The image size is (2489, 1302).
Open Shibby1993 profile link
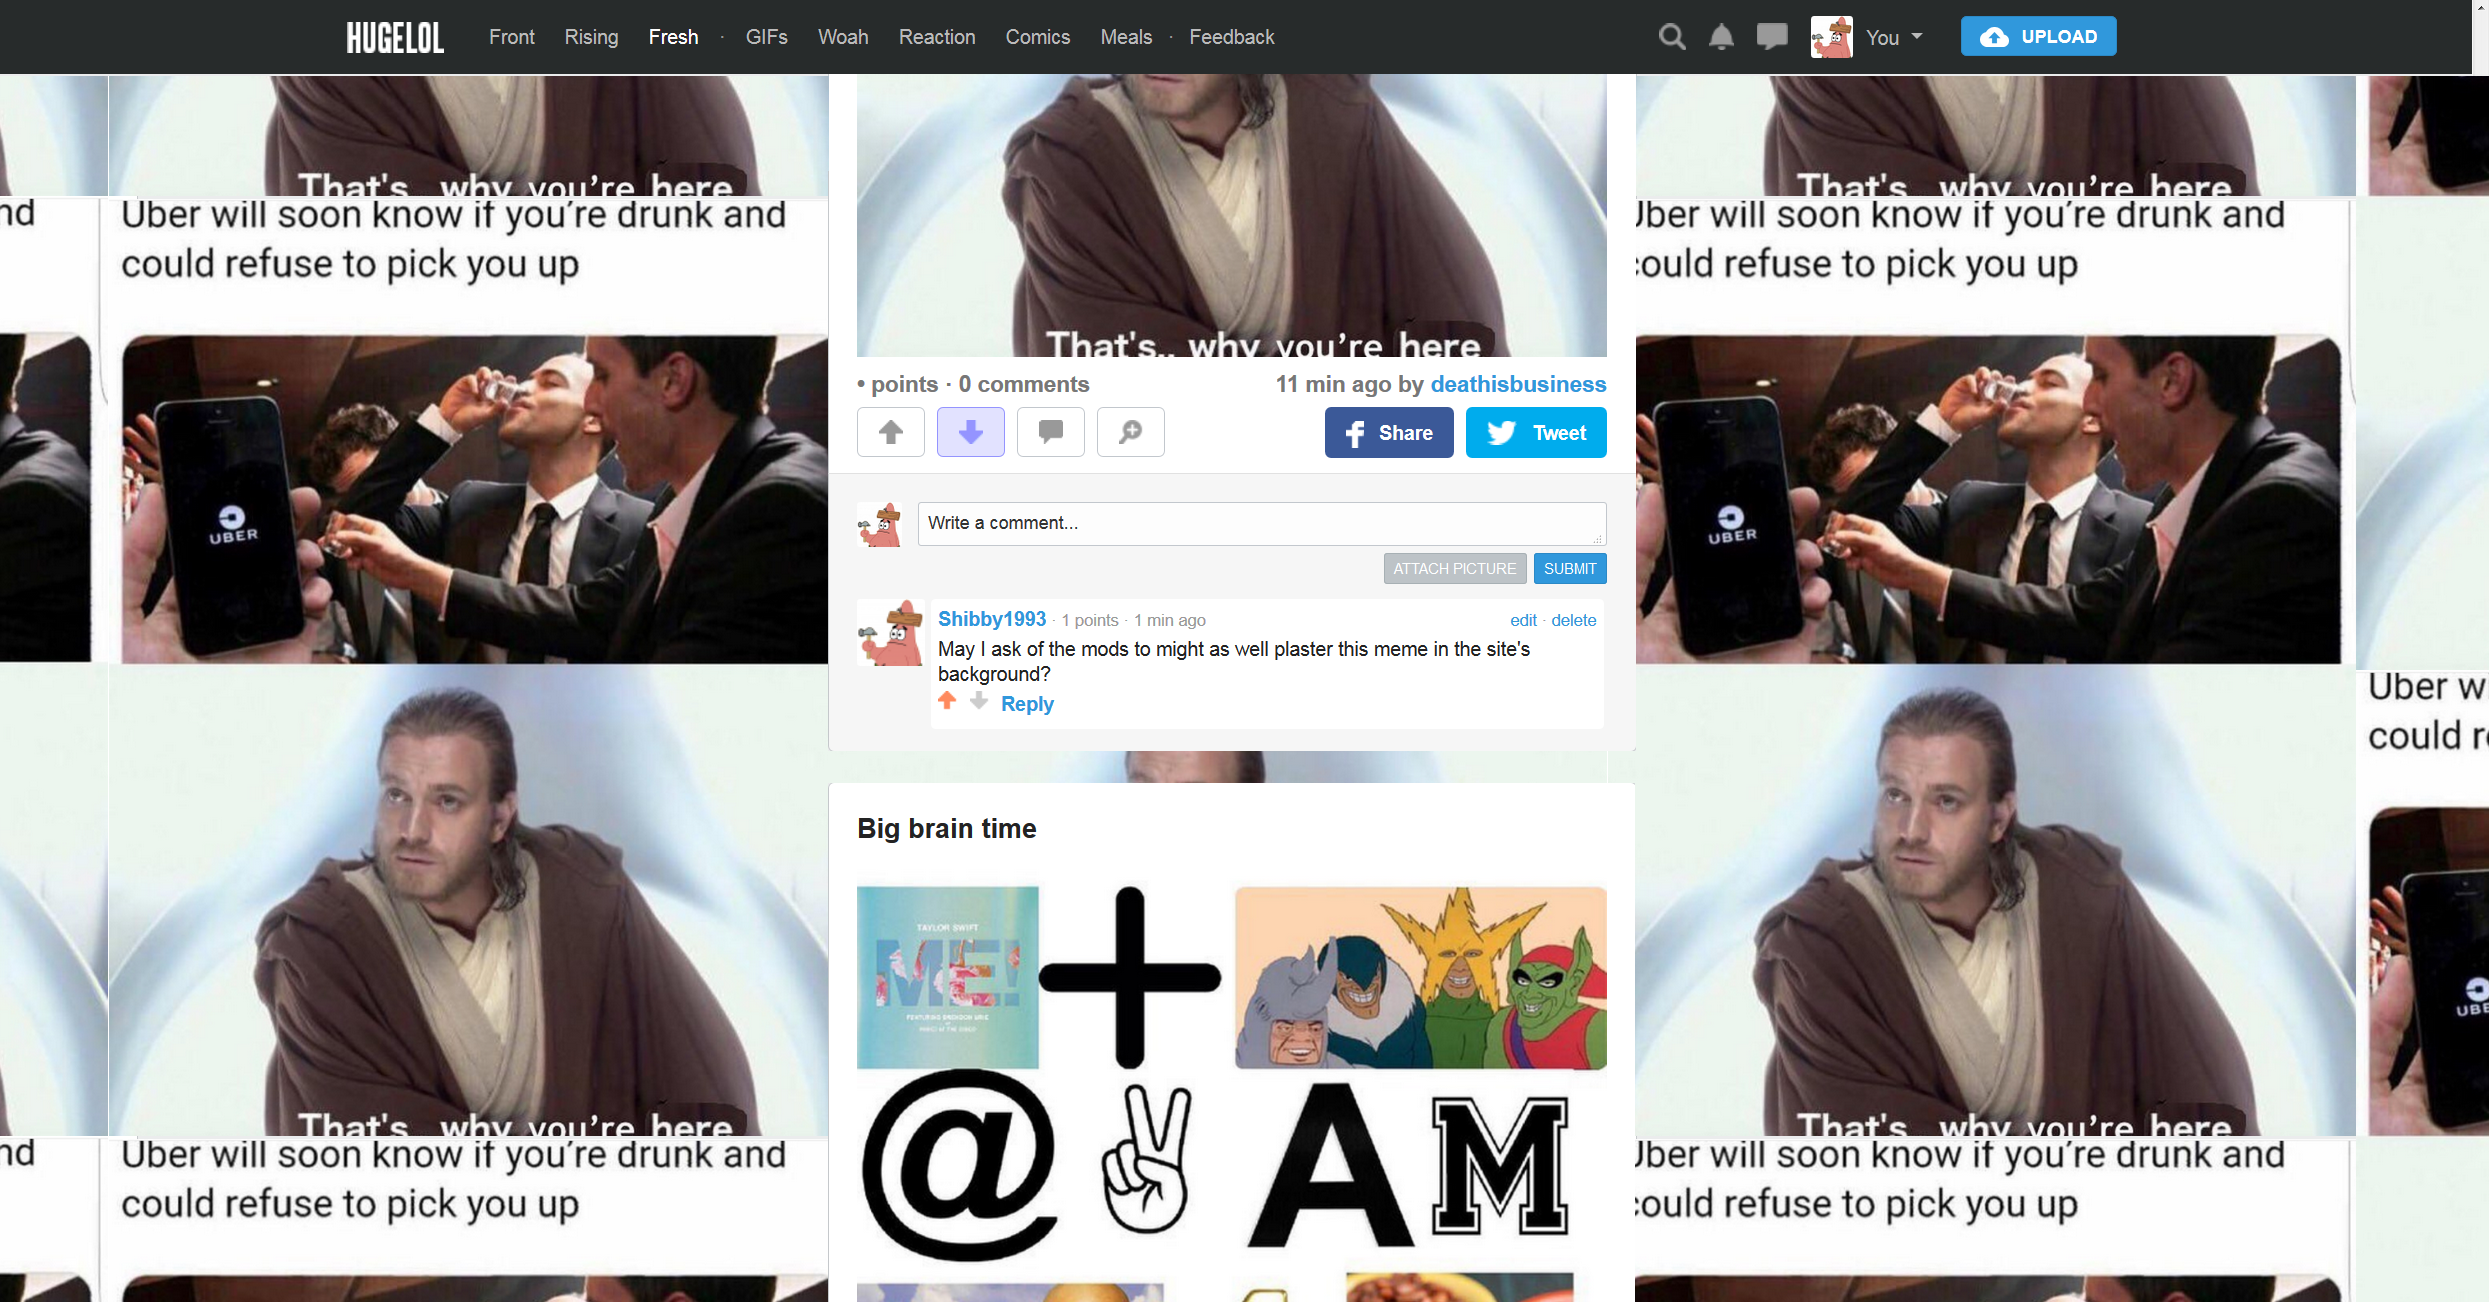[x=991, y=619]
